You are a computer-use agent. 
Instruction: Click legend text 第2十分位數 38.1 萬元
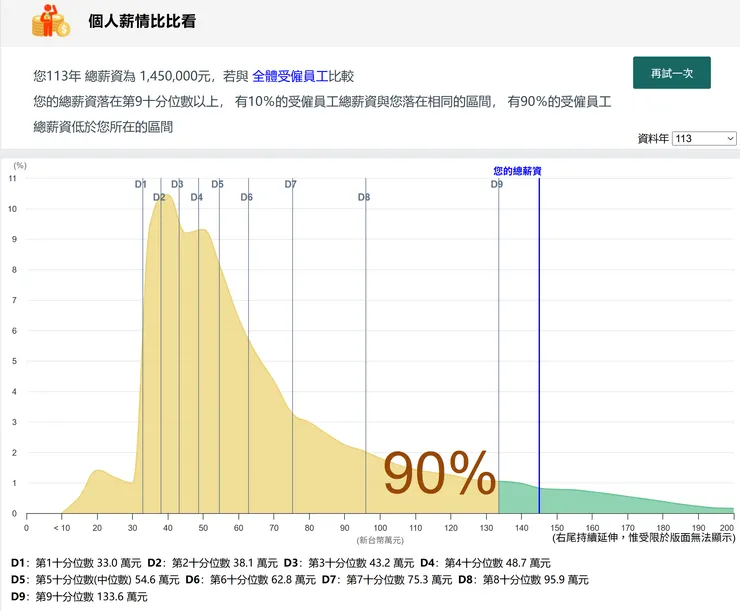225,563
